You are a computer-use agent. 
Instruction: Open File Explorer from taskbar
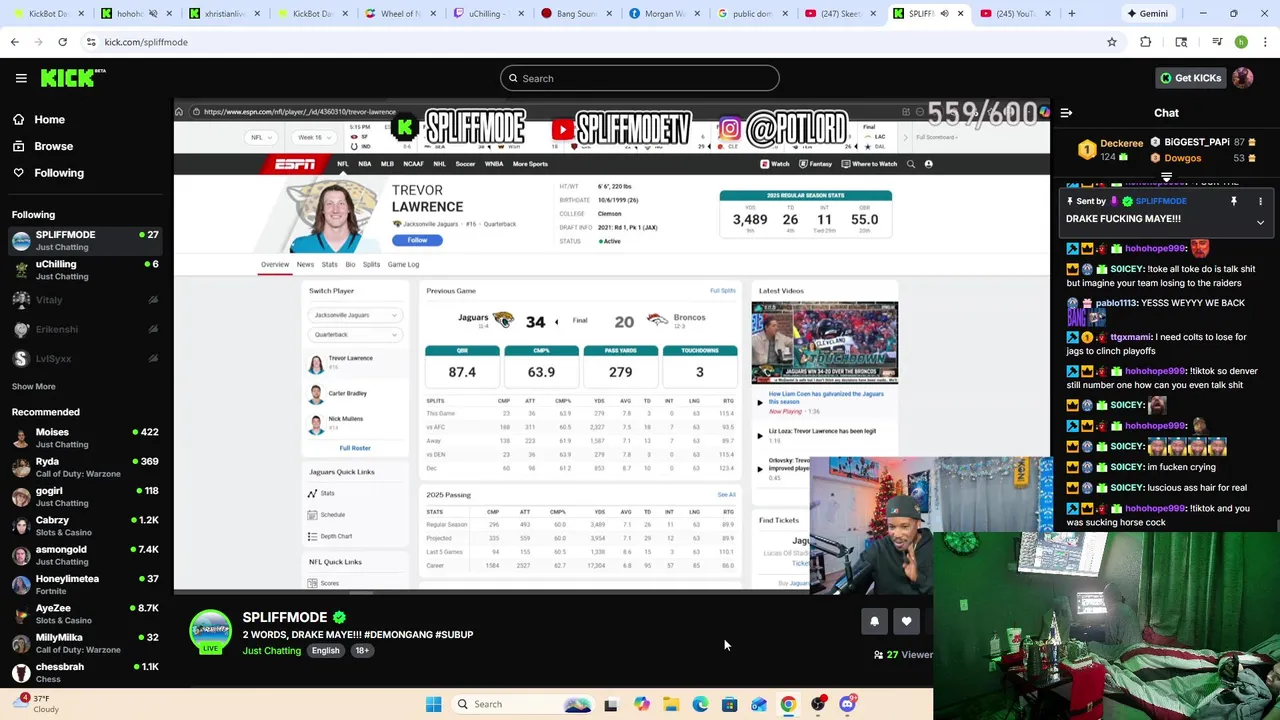click(671, 704)
